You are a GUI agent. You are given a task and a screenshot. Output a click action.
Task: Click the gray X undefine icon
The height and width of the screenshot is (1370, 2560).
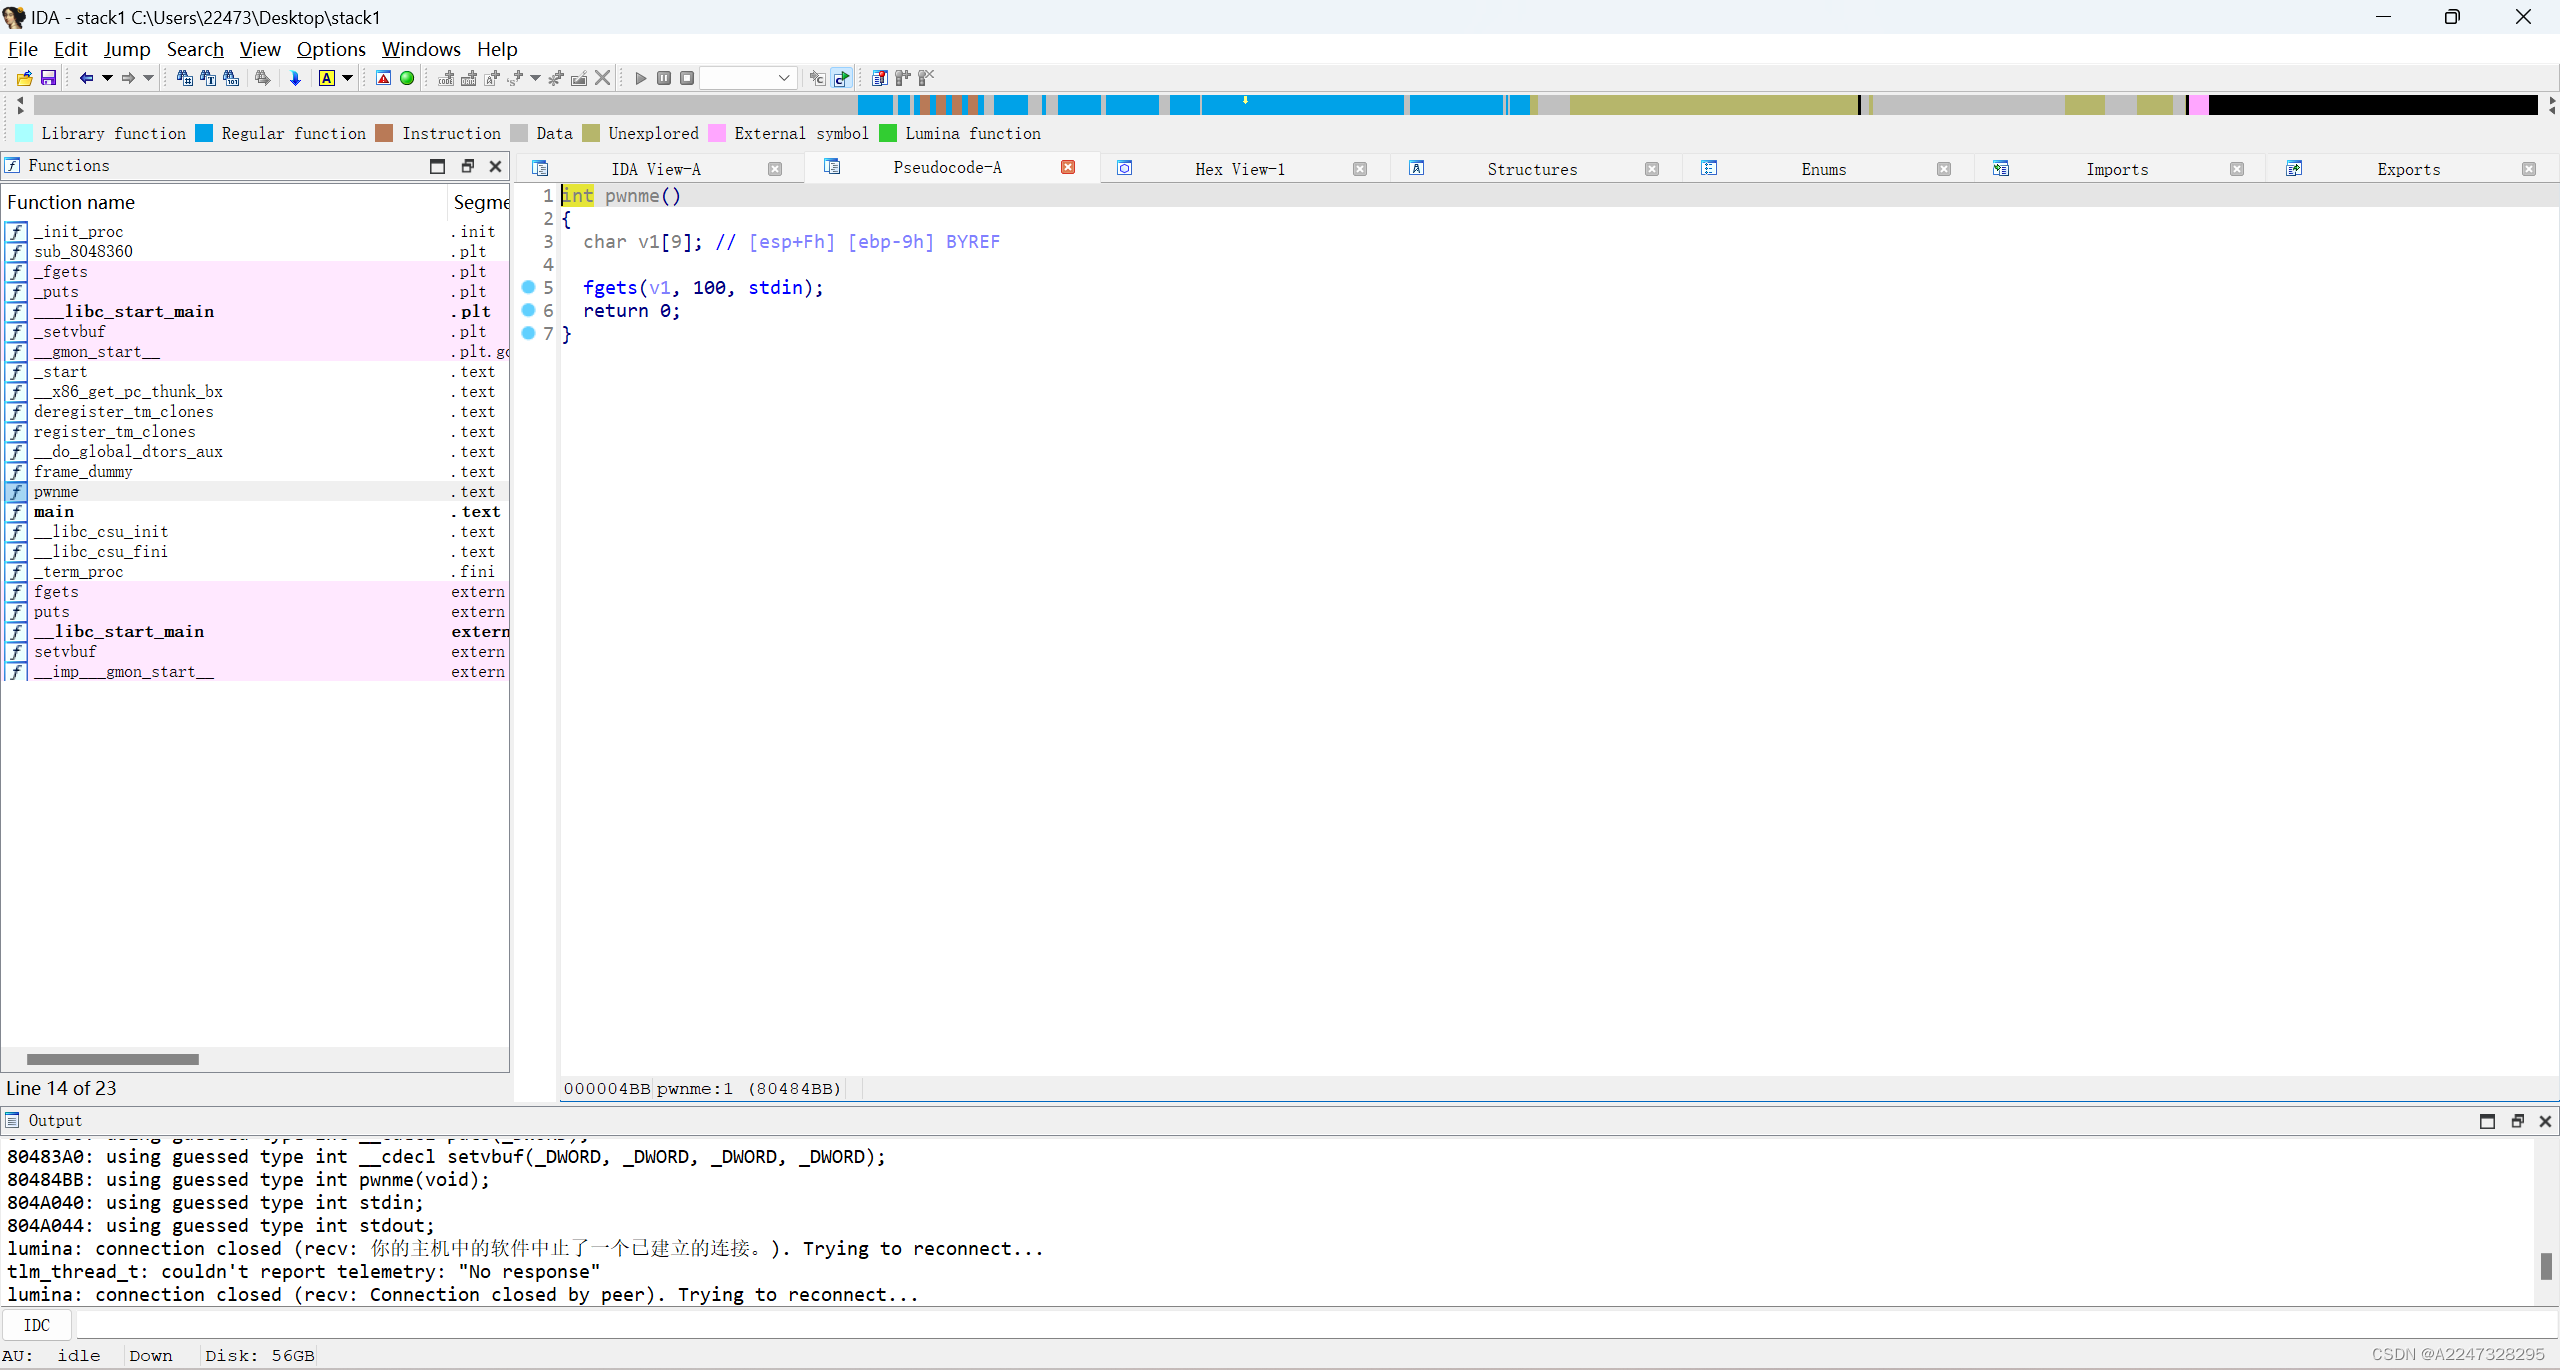(x=602, y=78)
